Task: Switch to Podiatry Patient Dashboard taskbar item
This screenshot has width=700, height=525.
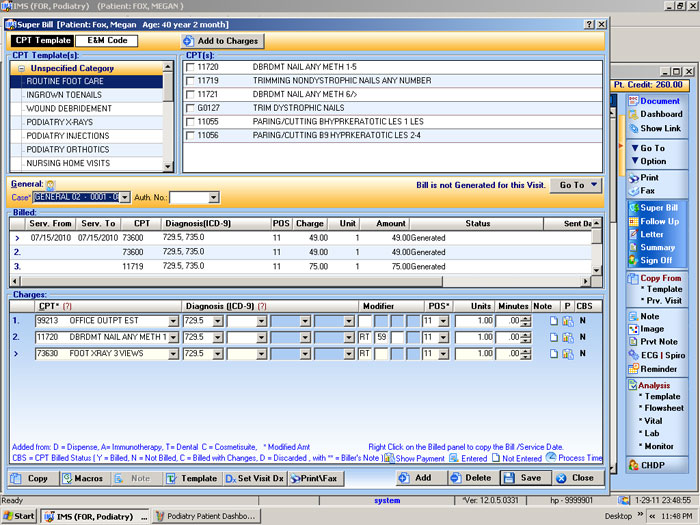Action: [x=206, y=516]
